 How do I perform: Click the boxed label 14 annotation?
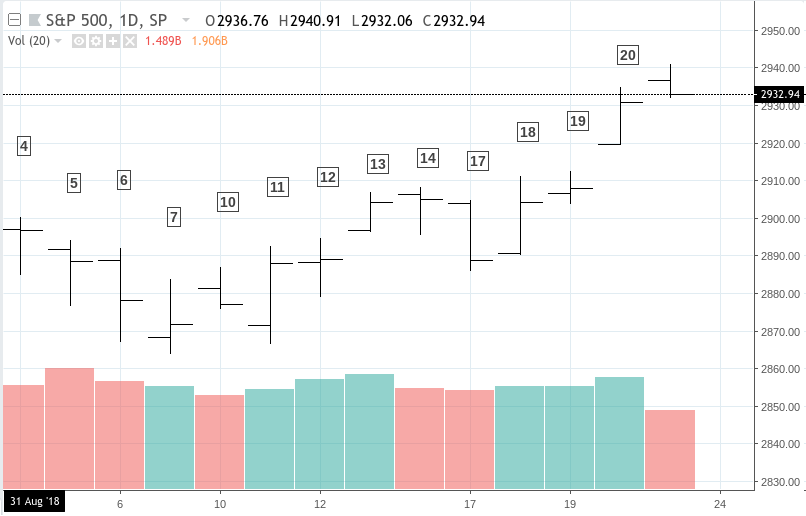pyautogui.click(x=428, y=158)
